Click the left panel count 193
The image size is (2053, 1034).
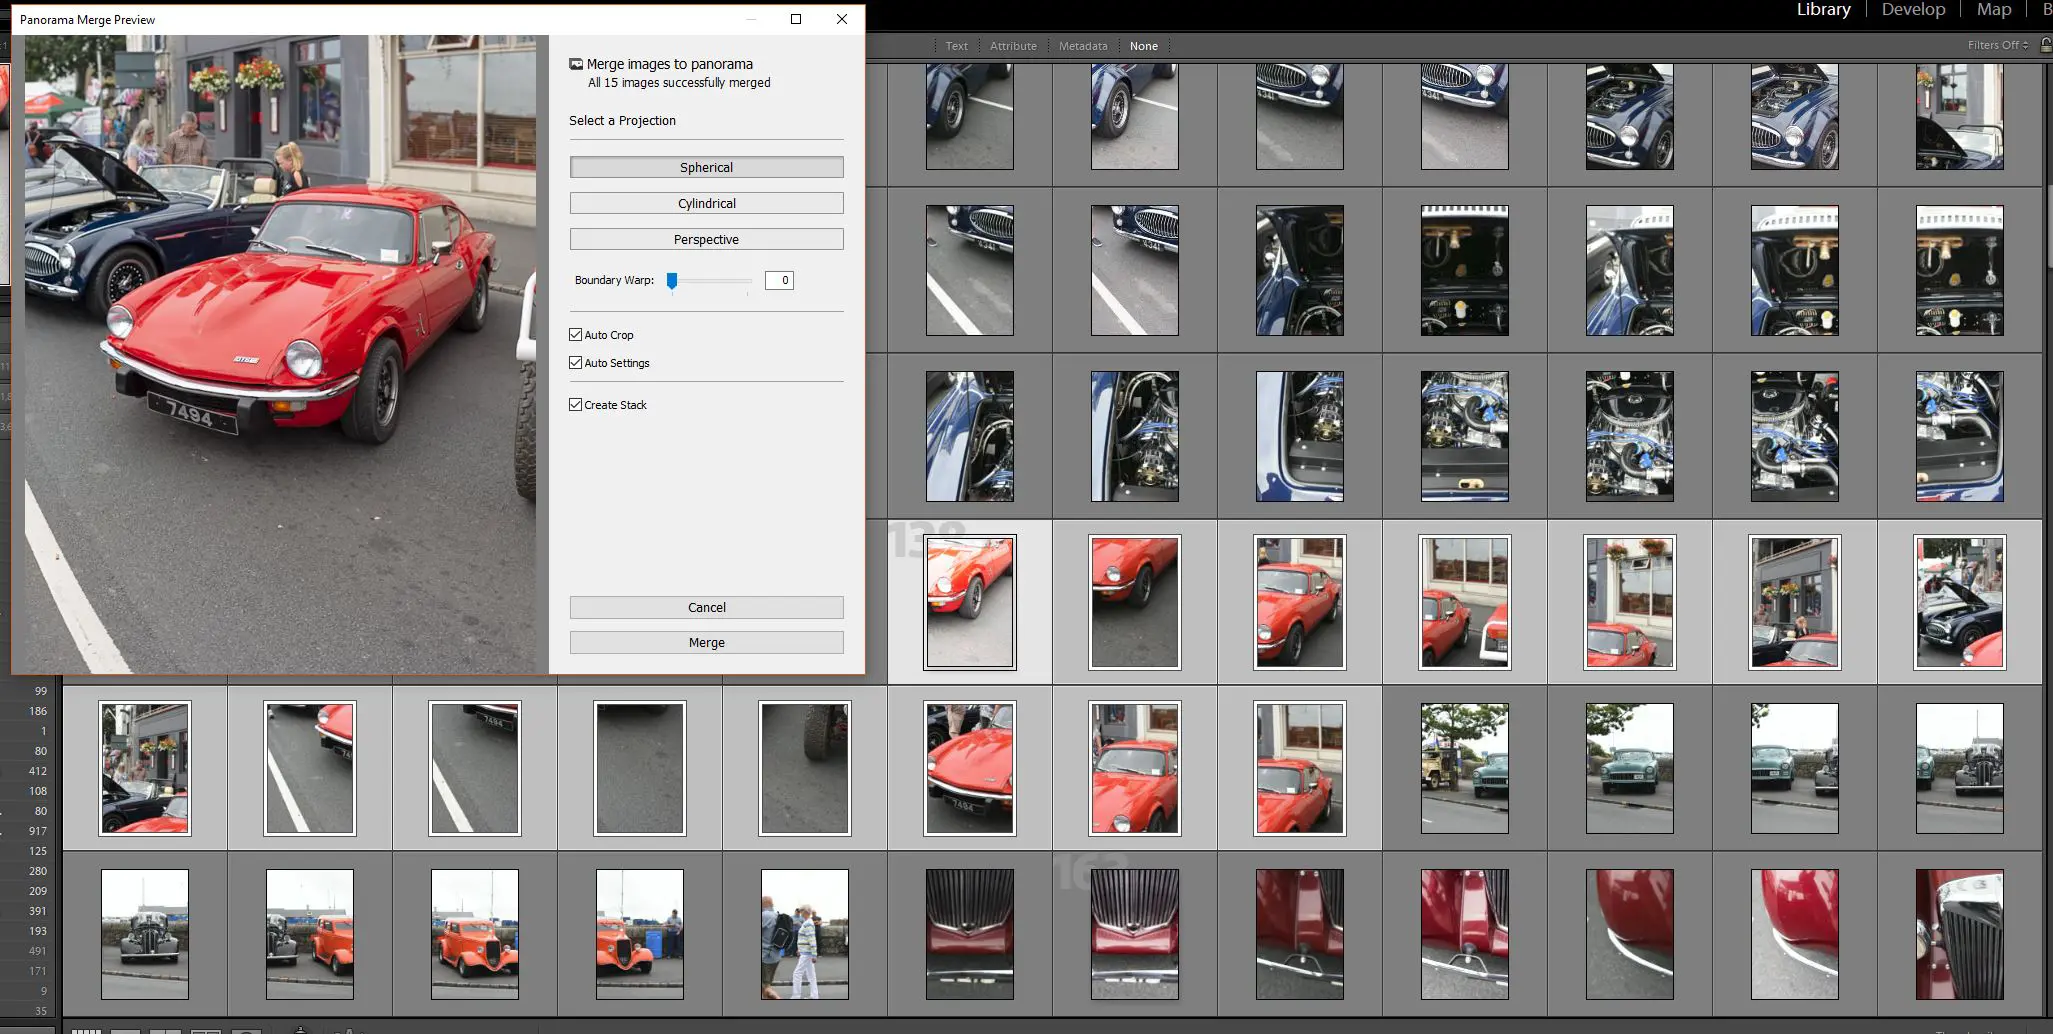tap(38, 931)
